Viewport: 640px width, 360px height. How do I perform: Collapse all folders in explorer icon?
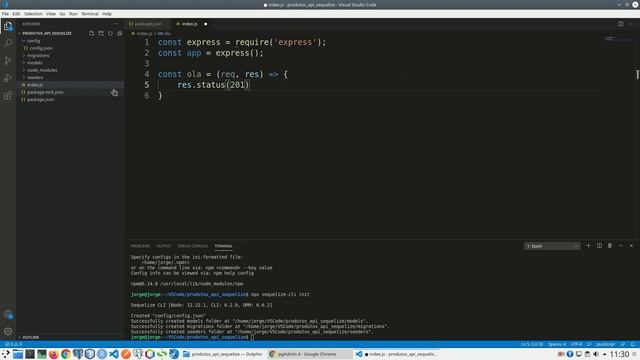pos(120,33)
